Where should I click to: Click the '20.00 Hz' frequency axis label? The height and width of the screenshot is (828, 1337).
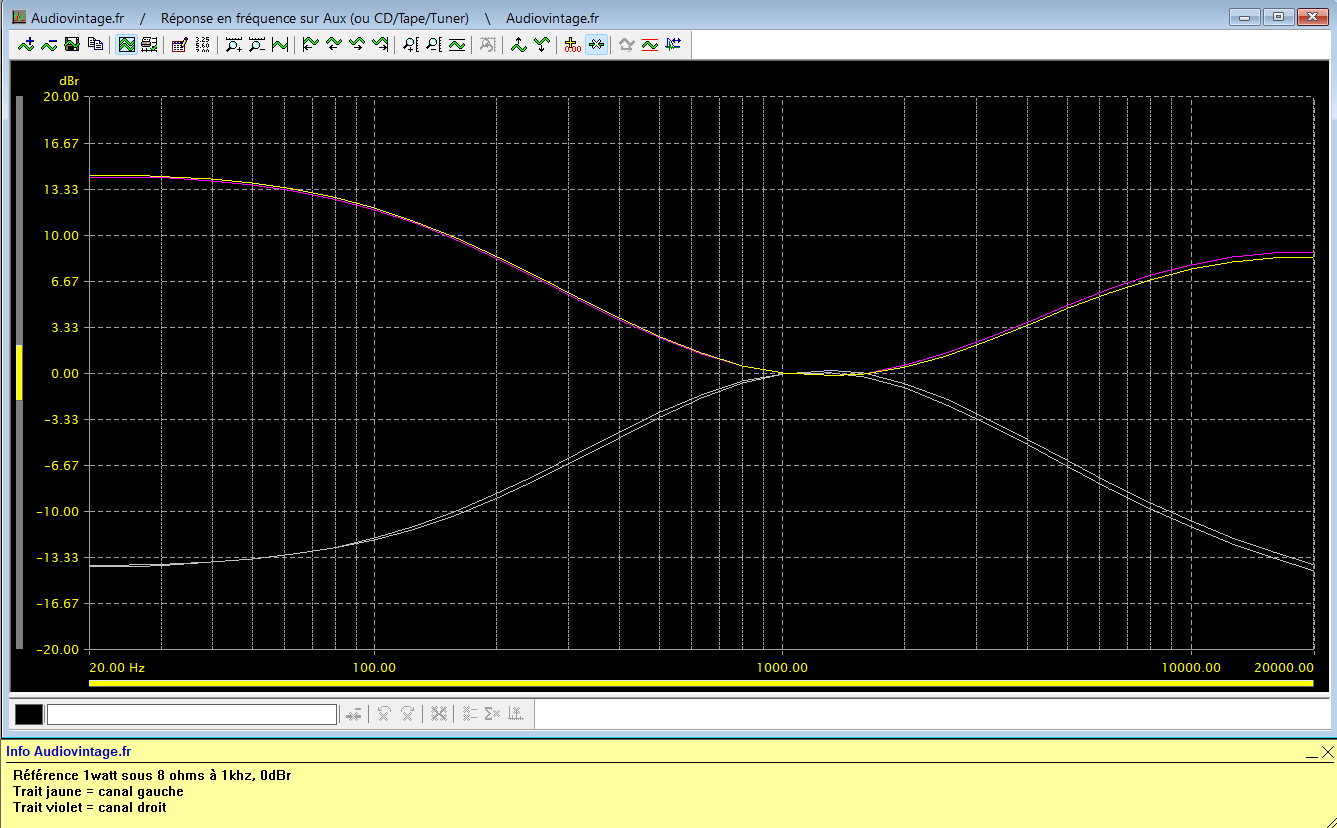117,667
